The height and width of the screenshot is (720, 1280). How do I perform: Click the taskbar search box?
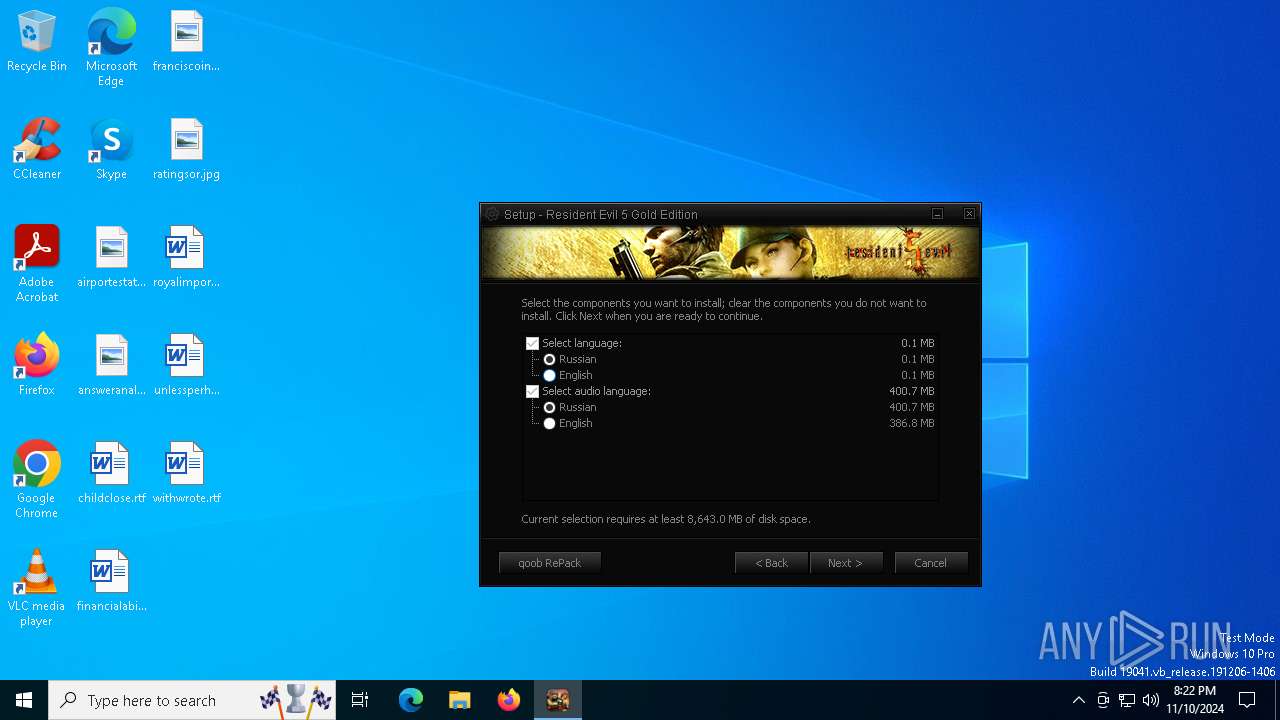click(x=193, y=700)
